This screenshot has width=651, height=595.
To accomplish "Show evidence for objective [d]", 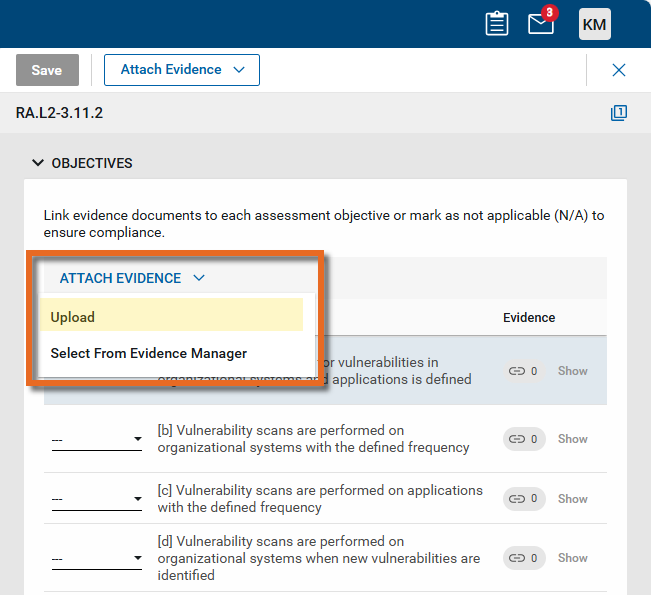I will (x=573, y=558).
